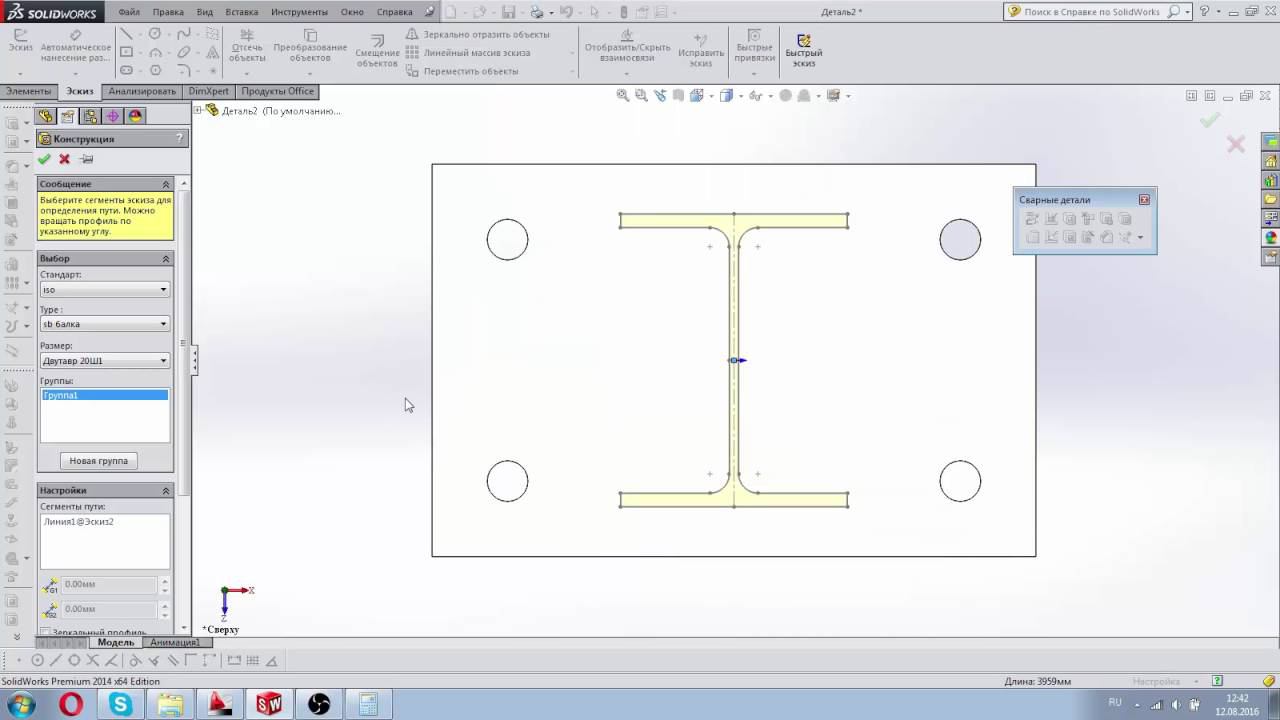This screenshot has height=720, width=1280.
Task: Switch to the Элементы tab
Action: [28, 91]
